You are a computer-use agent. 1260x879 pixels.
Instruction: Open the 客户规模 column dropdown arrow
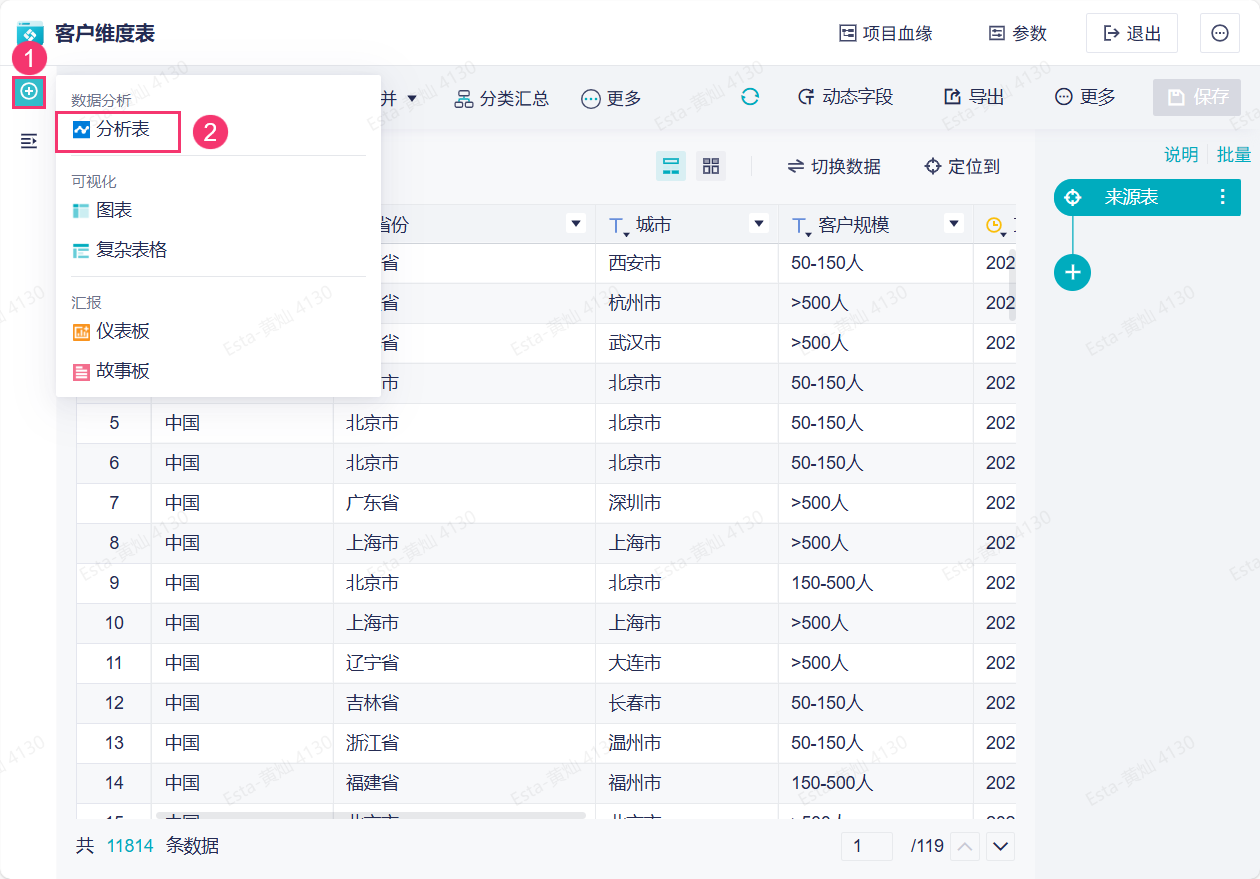pyautogui.click(x=954, y=224)
